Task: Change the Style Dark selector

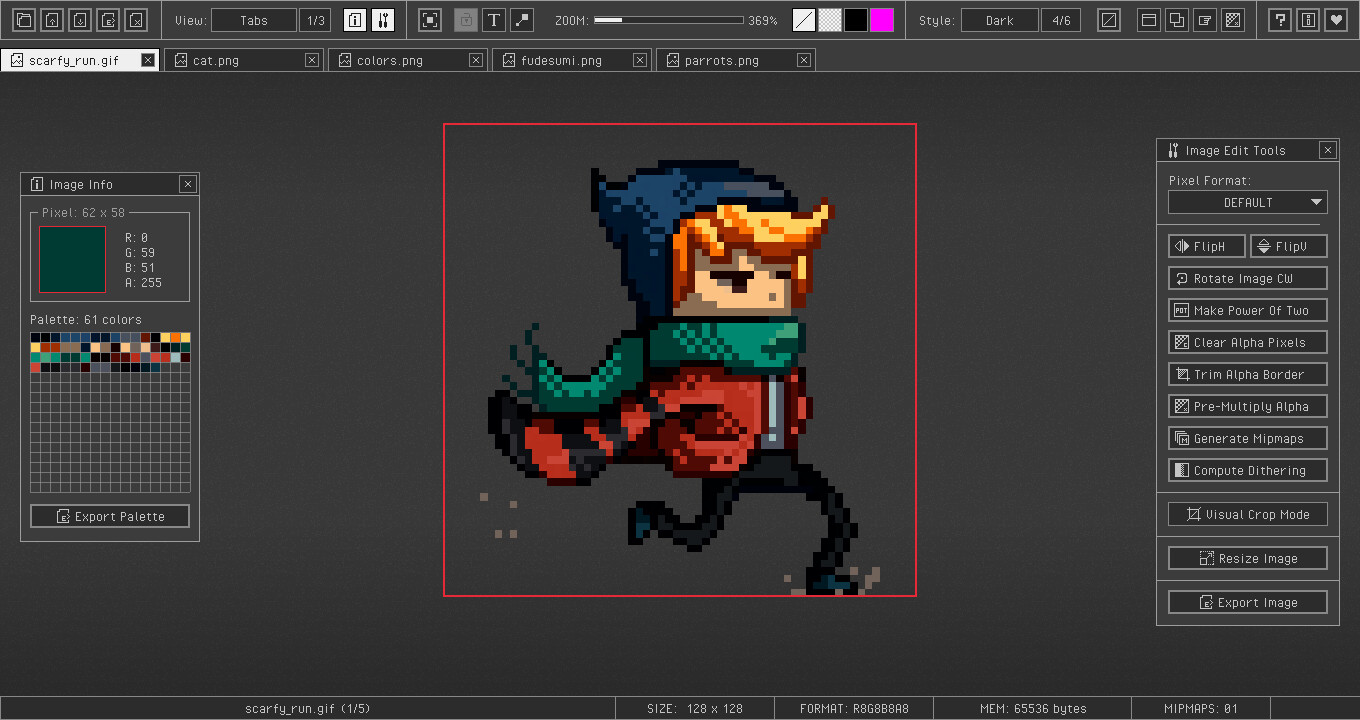Action: pyautogui.click(x=999, y=20)
